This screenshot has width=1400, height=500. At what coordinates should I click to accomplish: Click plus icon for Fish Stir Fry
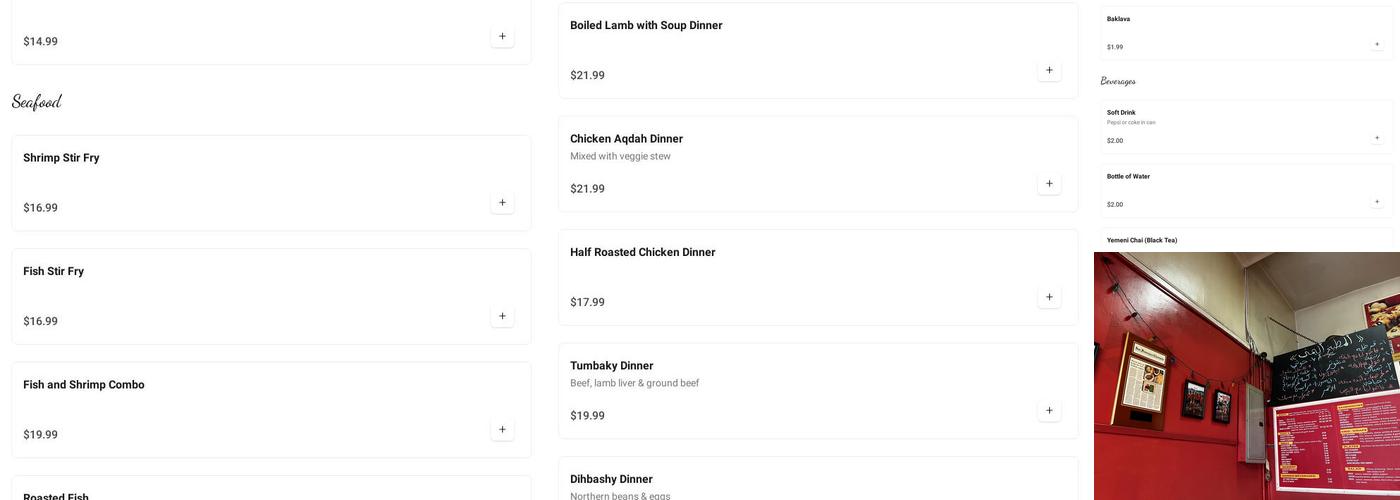click(x=502, y=316)
